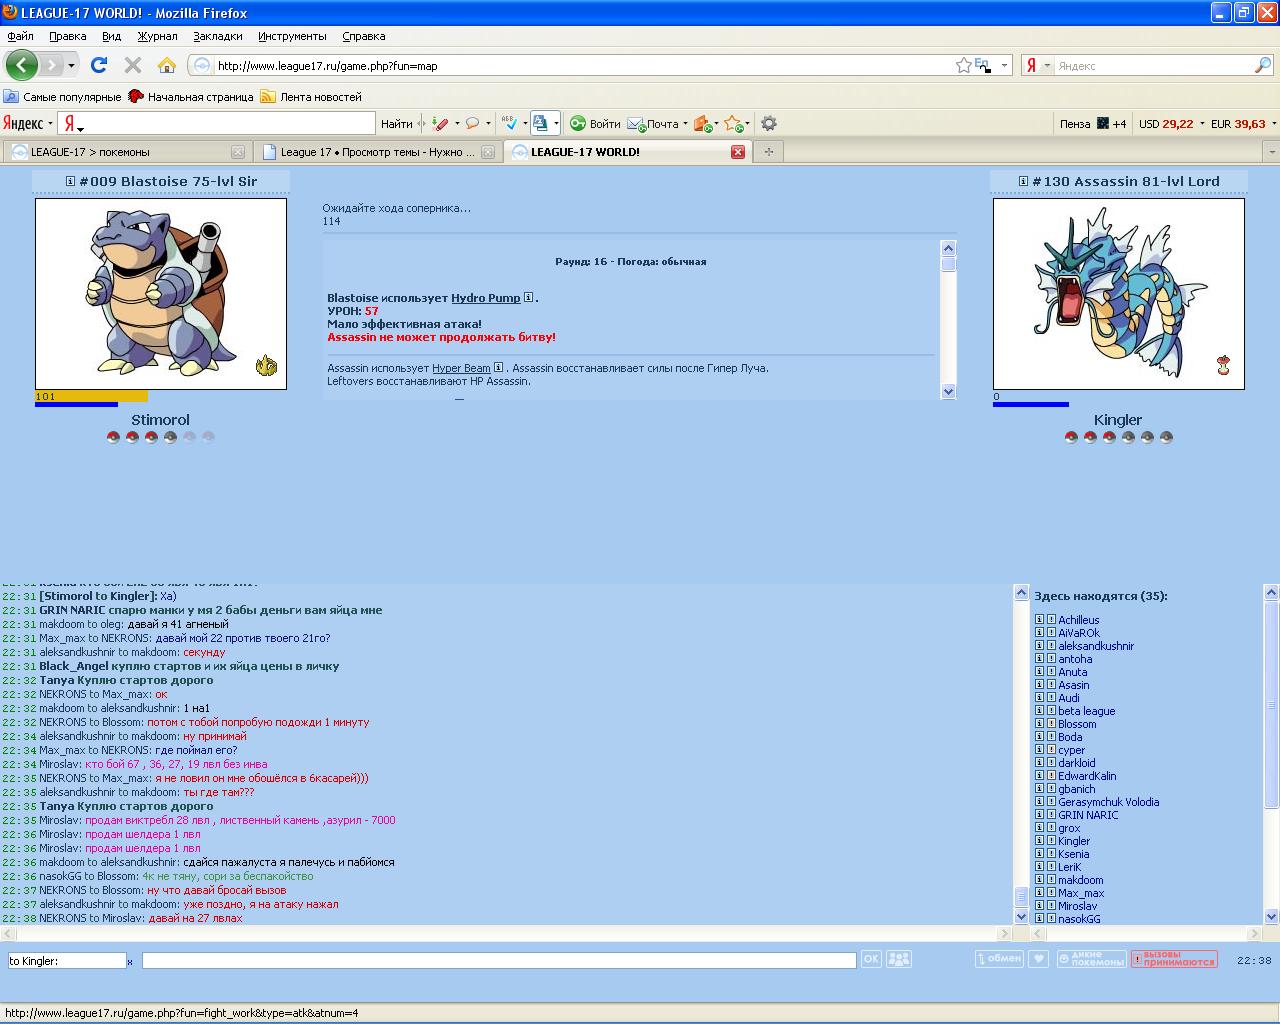Click the Yandex search magnifier icon
1280x1024 pixels.
click(1262, 65)
